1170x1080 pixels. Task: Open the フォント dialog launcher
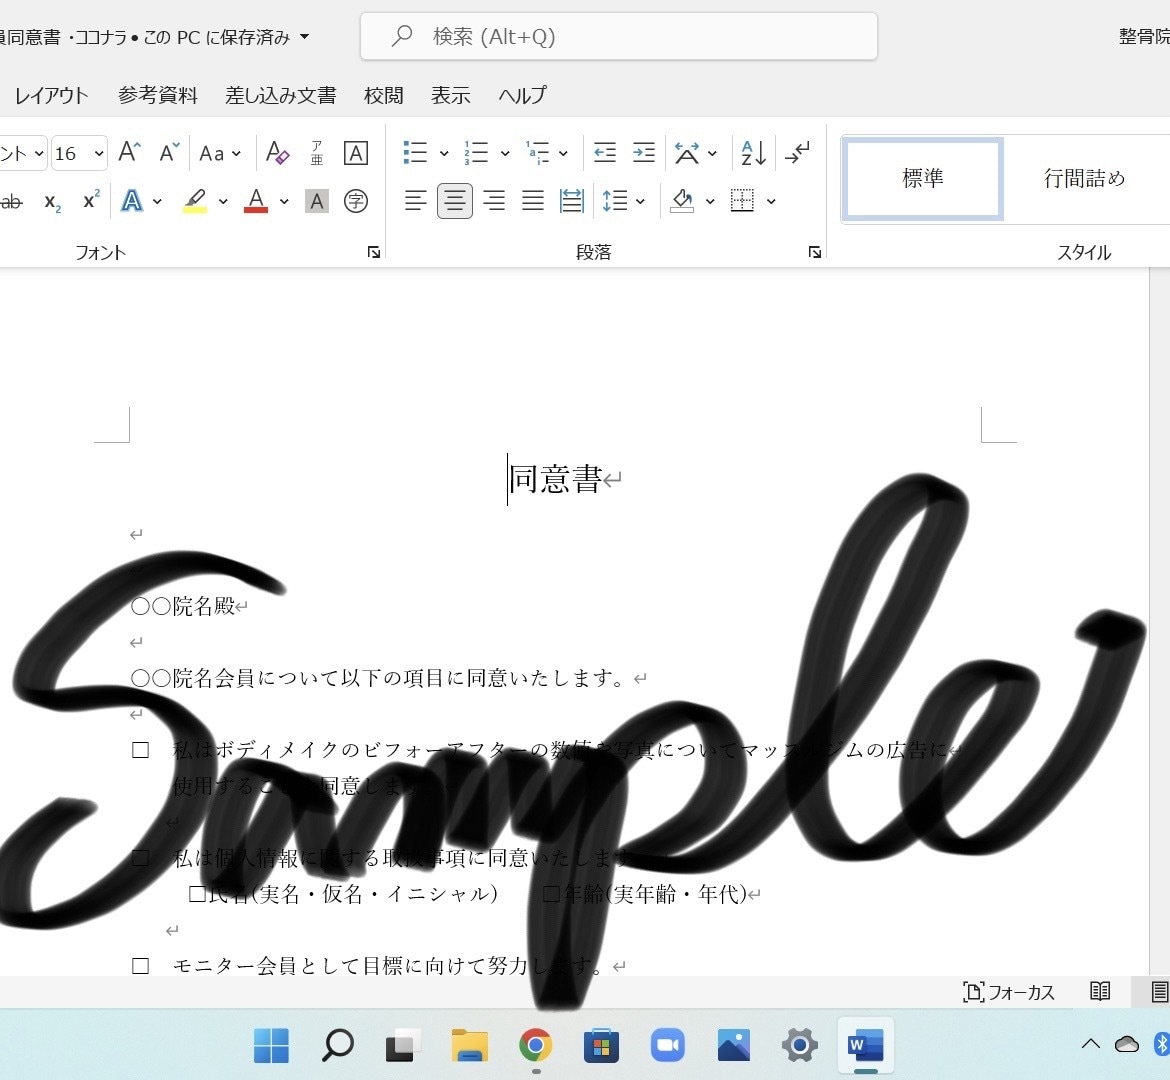pyautogui.click(x=374, y=252)
